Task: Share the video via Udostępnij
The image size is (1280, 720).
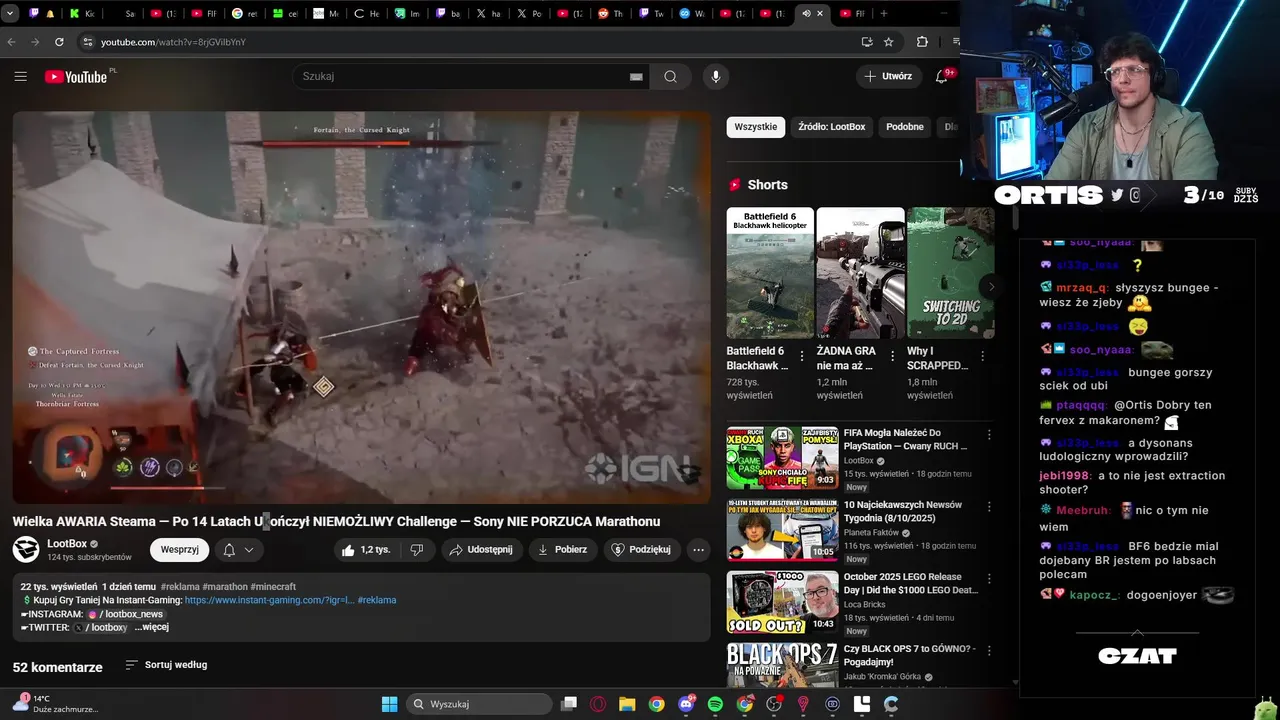Action: point(481,550)
